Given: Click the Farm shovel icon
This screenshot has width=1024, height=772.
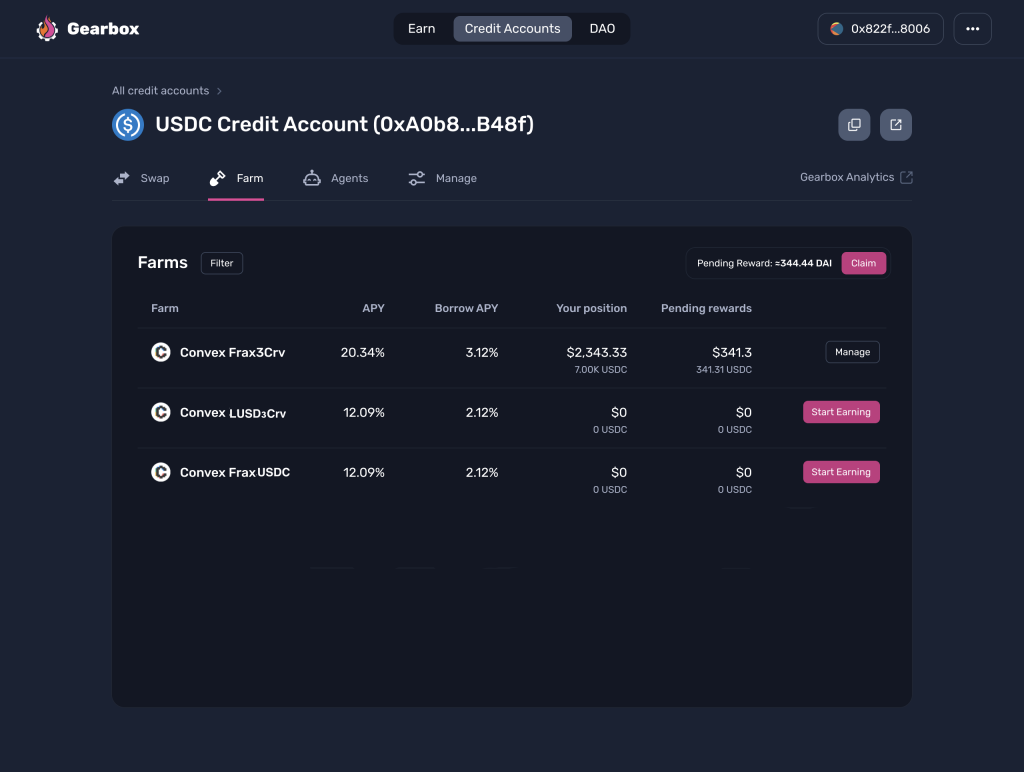Looking at the screenshot, I should coord(217,178).
